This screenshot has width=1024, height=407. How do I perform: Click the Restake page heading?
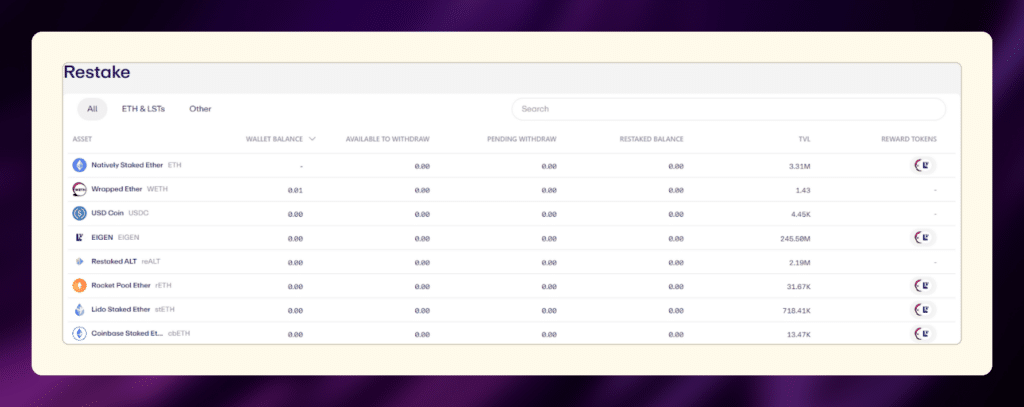(97, 73)
